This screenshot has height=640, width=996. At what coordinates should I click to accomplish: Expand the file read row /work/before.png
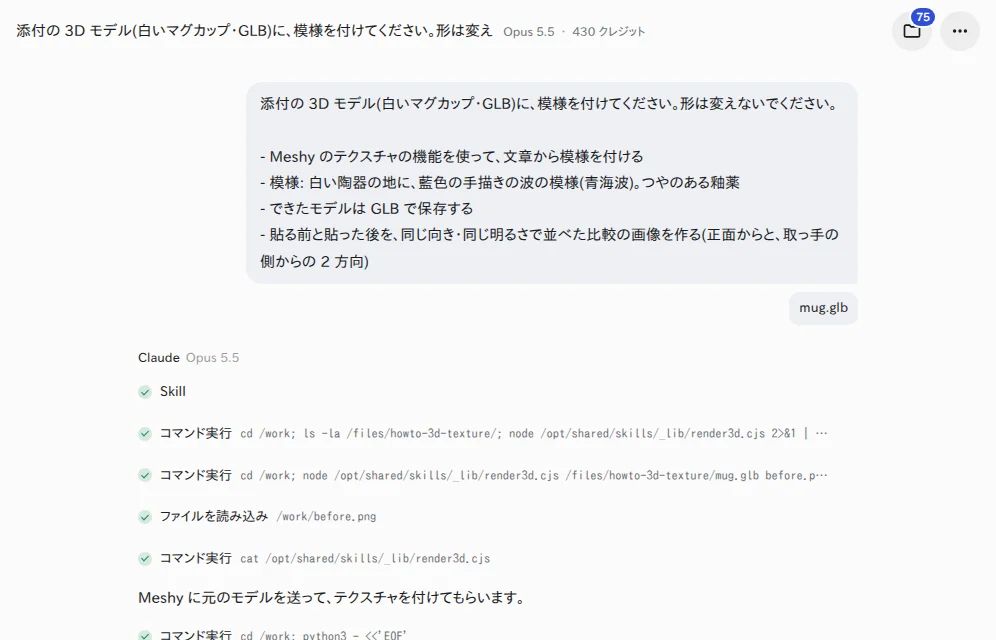[x=257, y=517]
